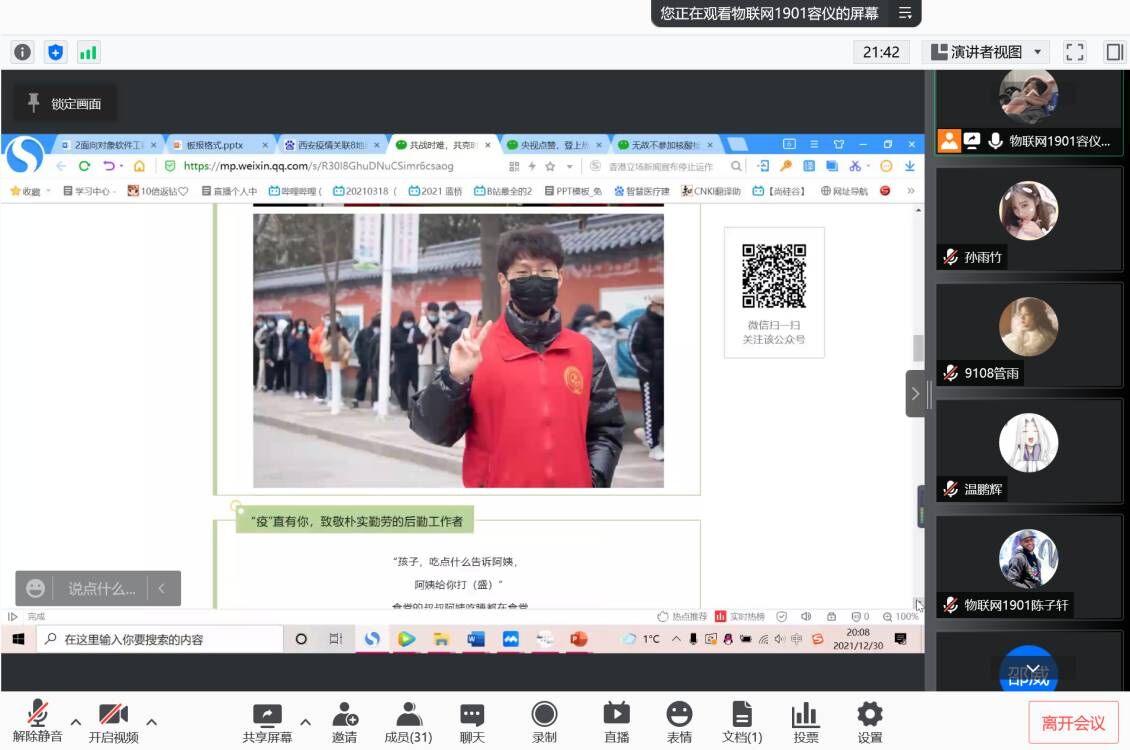The height and width of the screenshot is (750, 1130).
Task: Open the meeting info icon
Action: [x=22, y=52]
